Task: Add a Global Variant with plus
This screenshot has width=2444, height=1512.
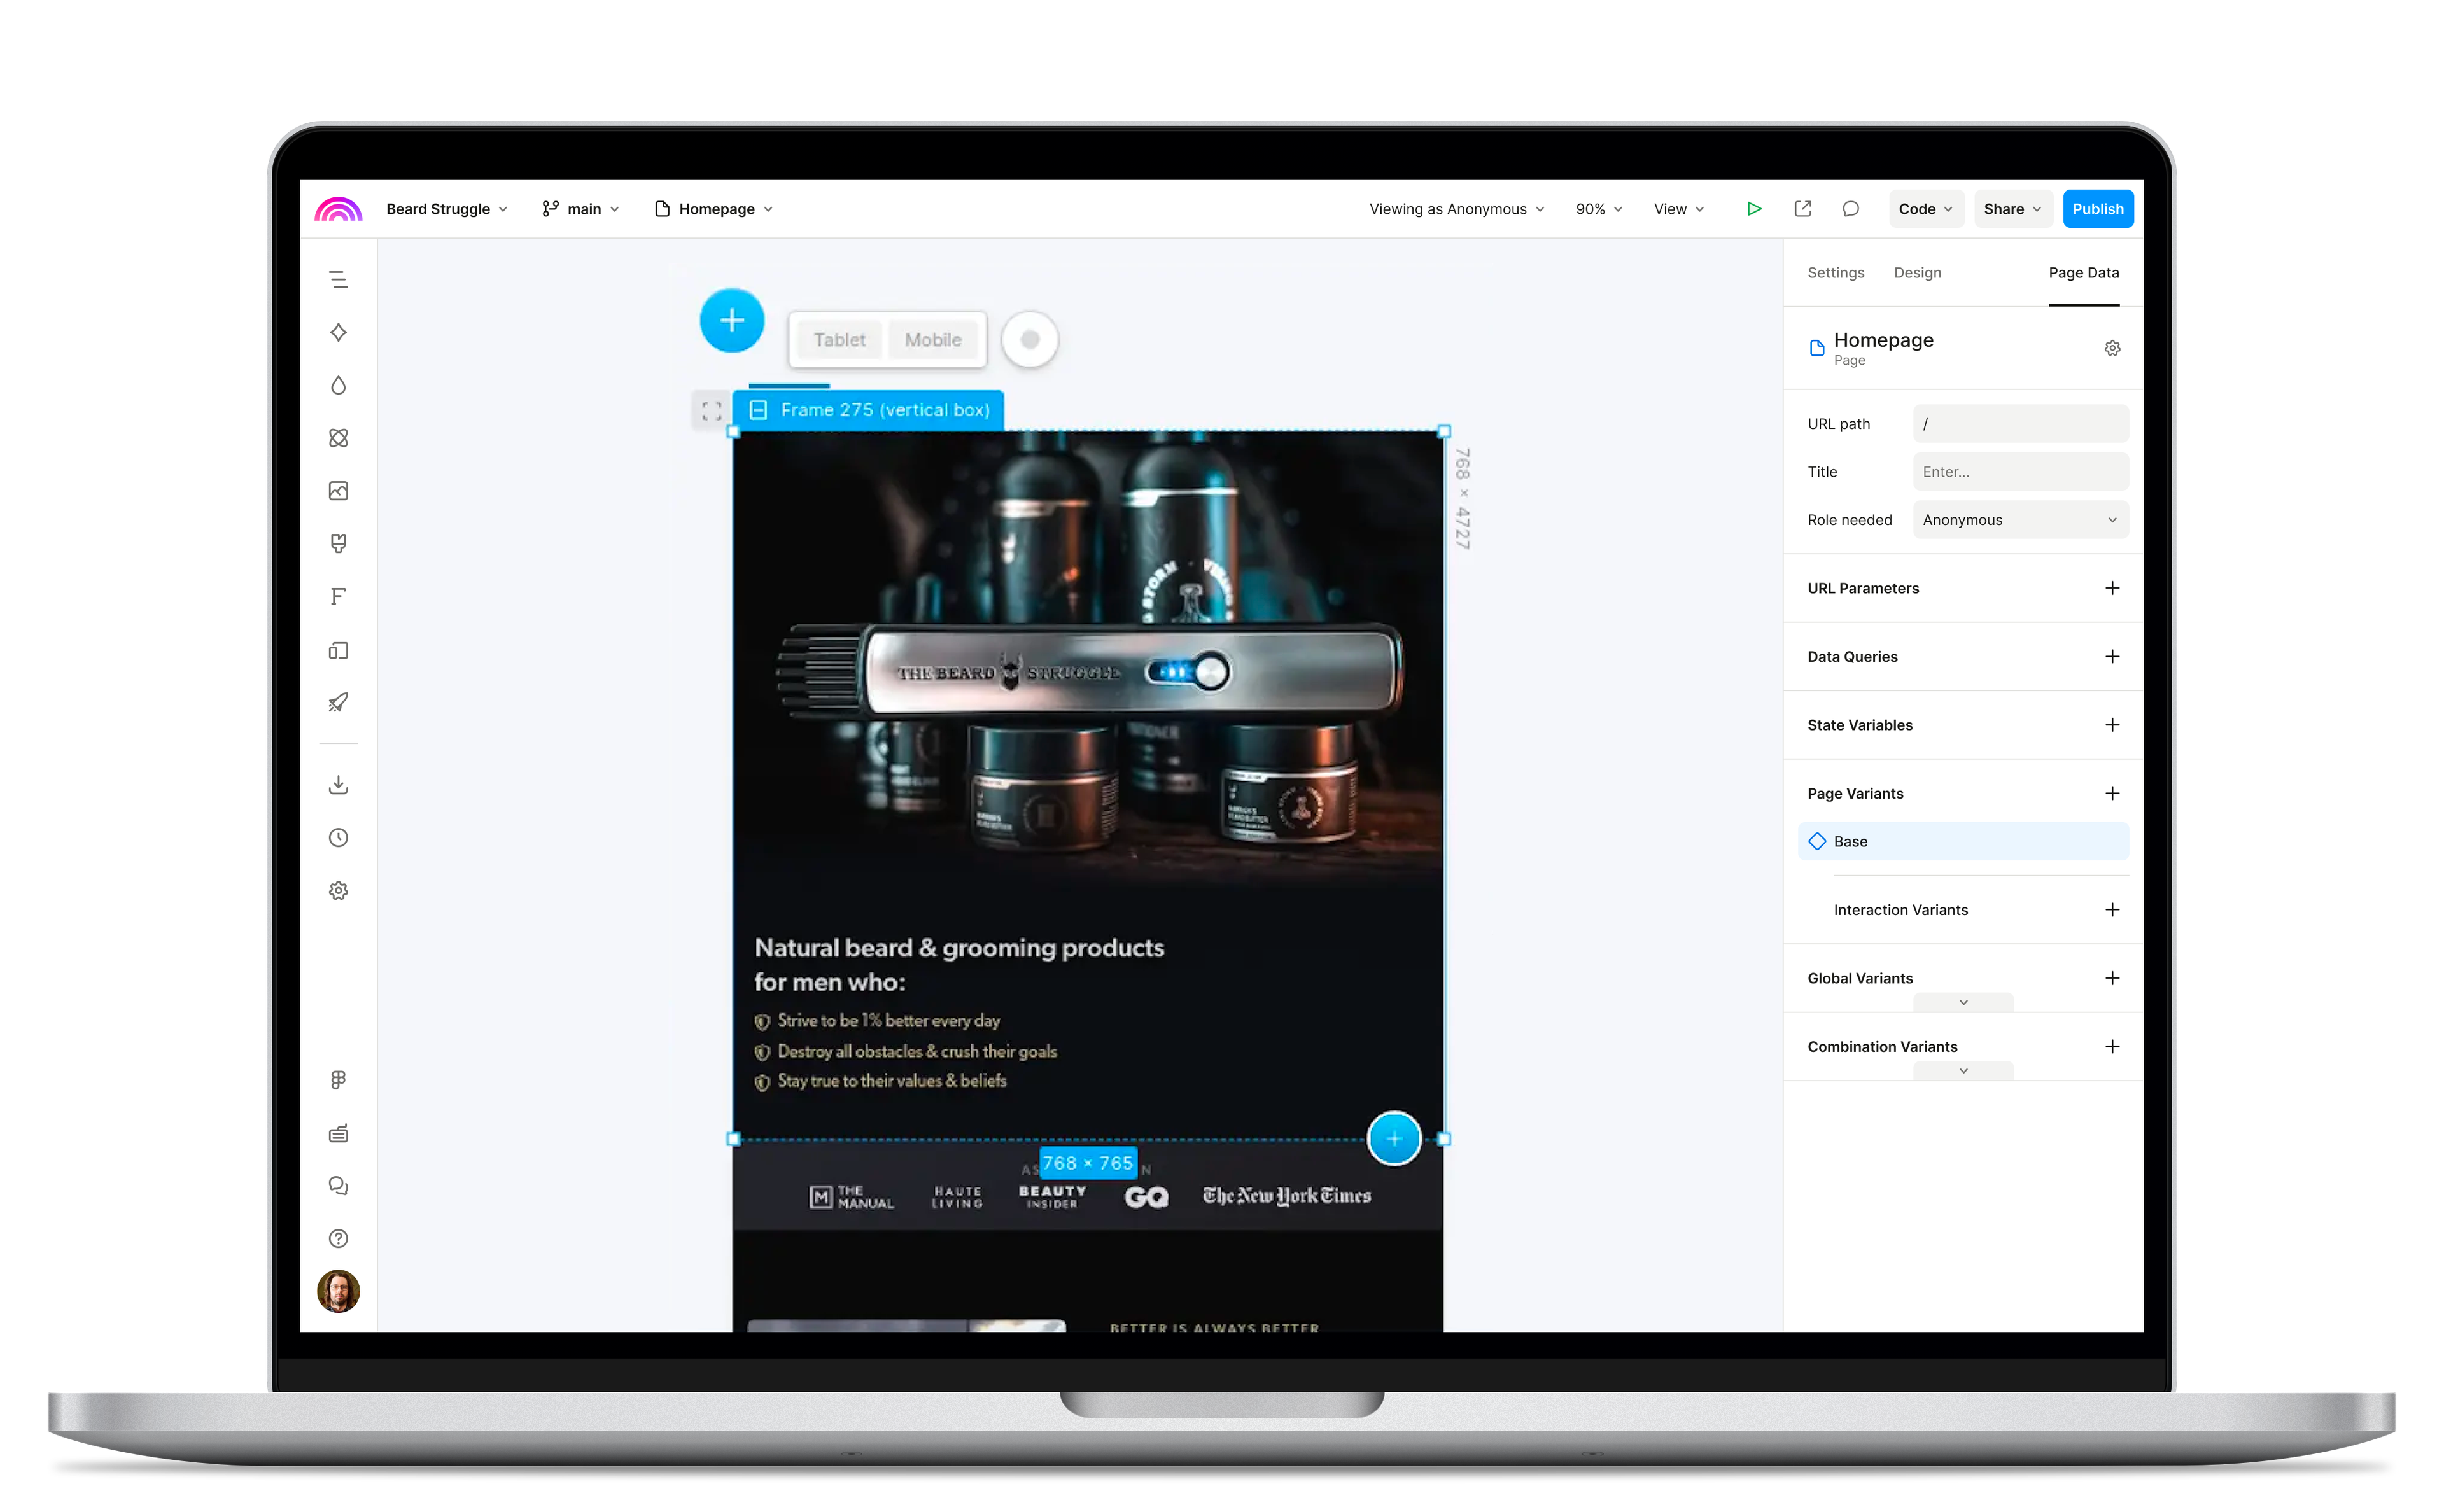Action: click(x=2112, y=978)
